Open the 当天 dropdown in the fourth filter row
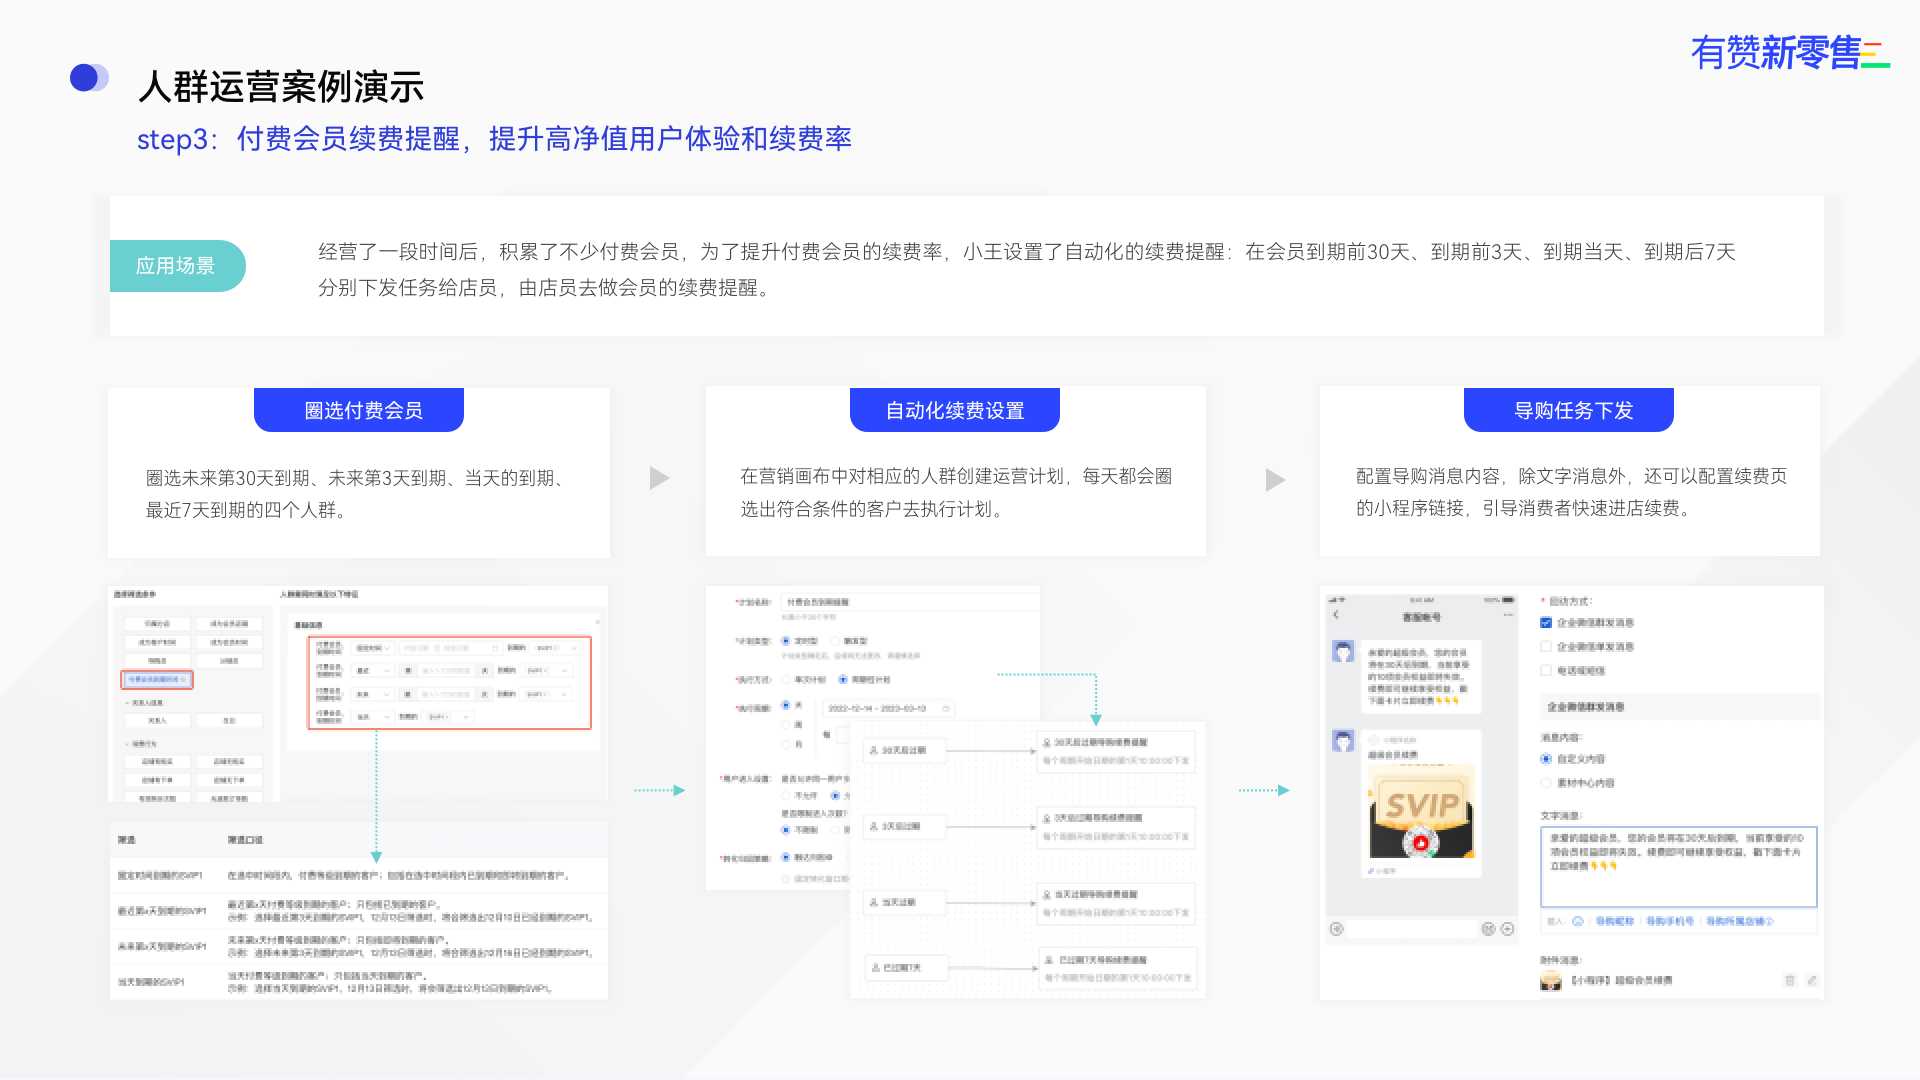Image resolution: width=1920 pixels, height=1080 pixels. pos(374,716)
